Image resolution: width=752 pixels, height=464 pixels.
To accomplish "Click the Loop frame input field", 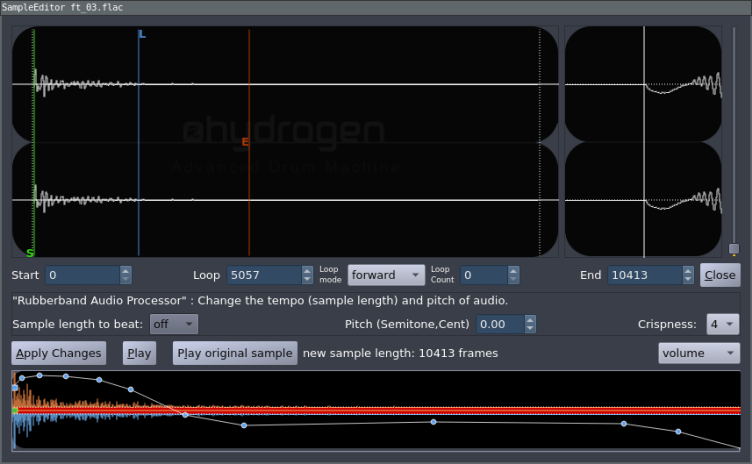I will (263, 275).
